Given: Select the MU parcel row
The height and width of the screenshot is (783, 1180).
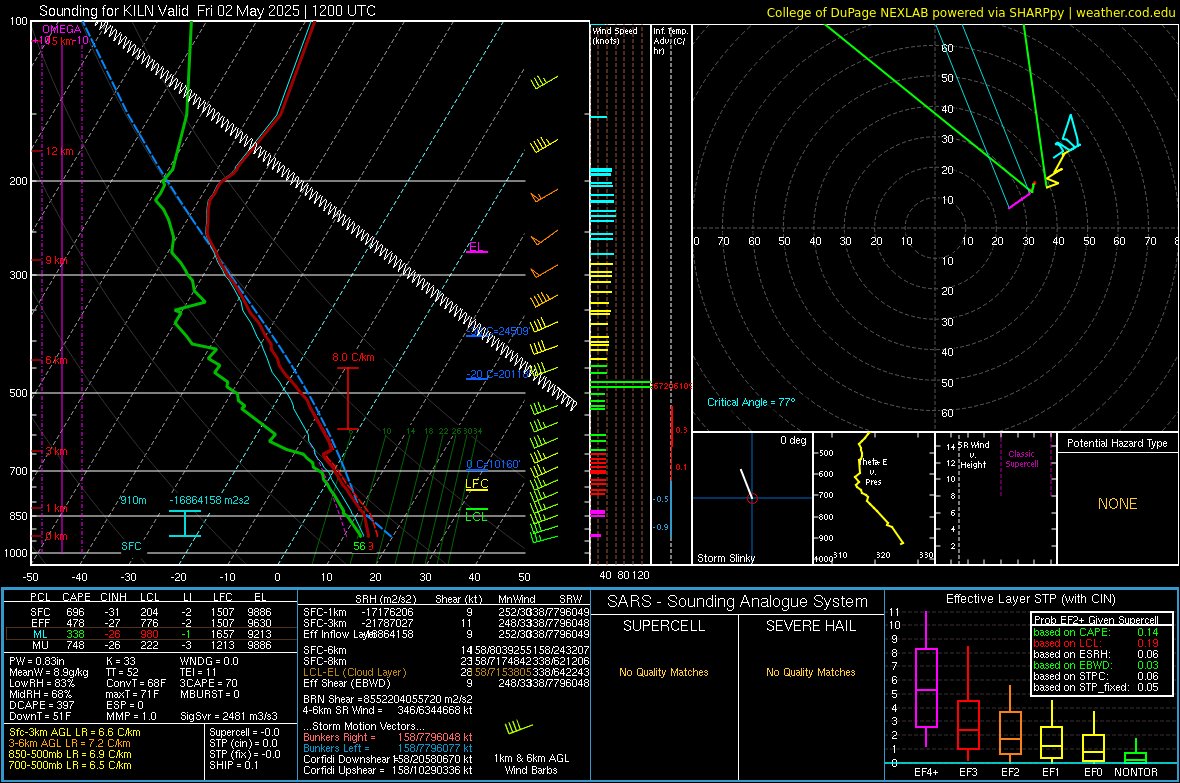Looking at the screenshot, I should point(151,645).
